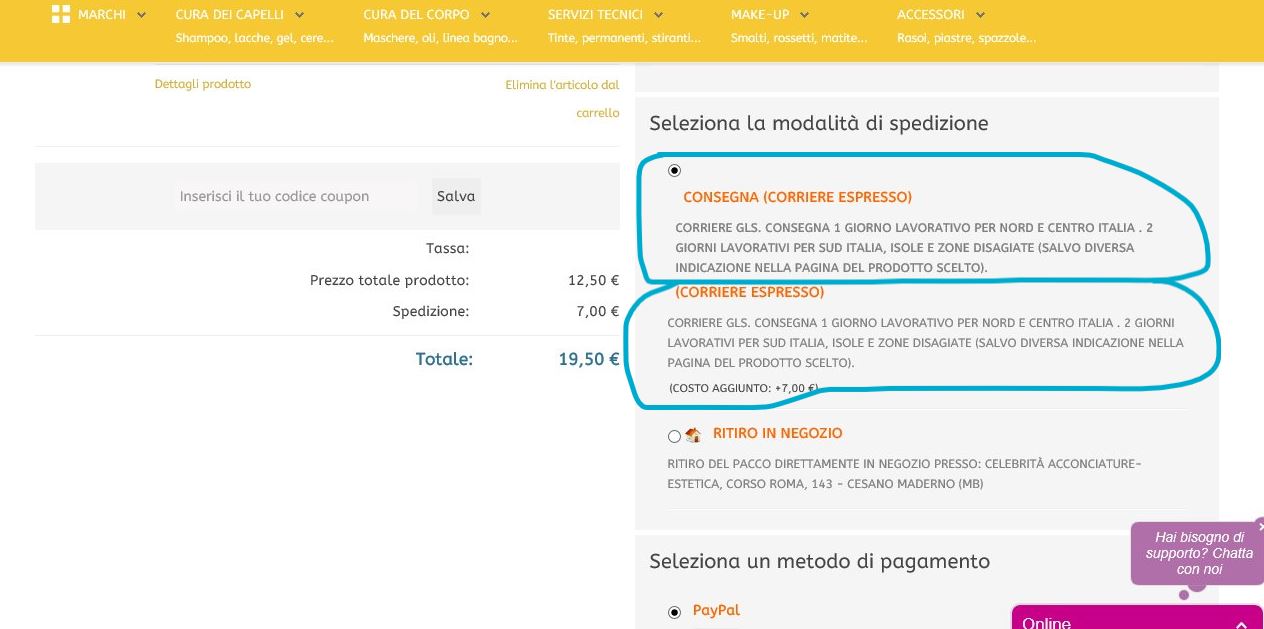Expand the Online chat widget chevron
This screenshot has height=629, width=1264.
click(x=1241, y=624)
